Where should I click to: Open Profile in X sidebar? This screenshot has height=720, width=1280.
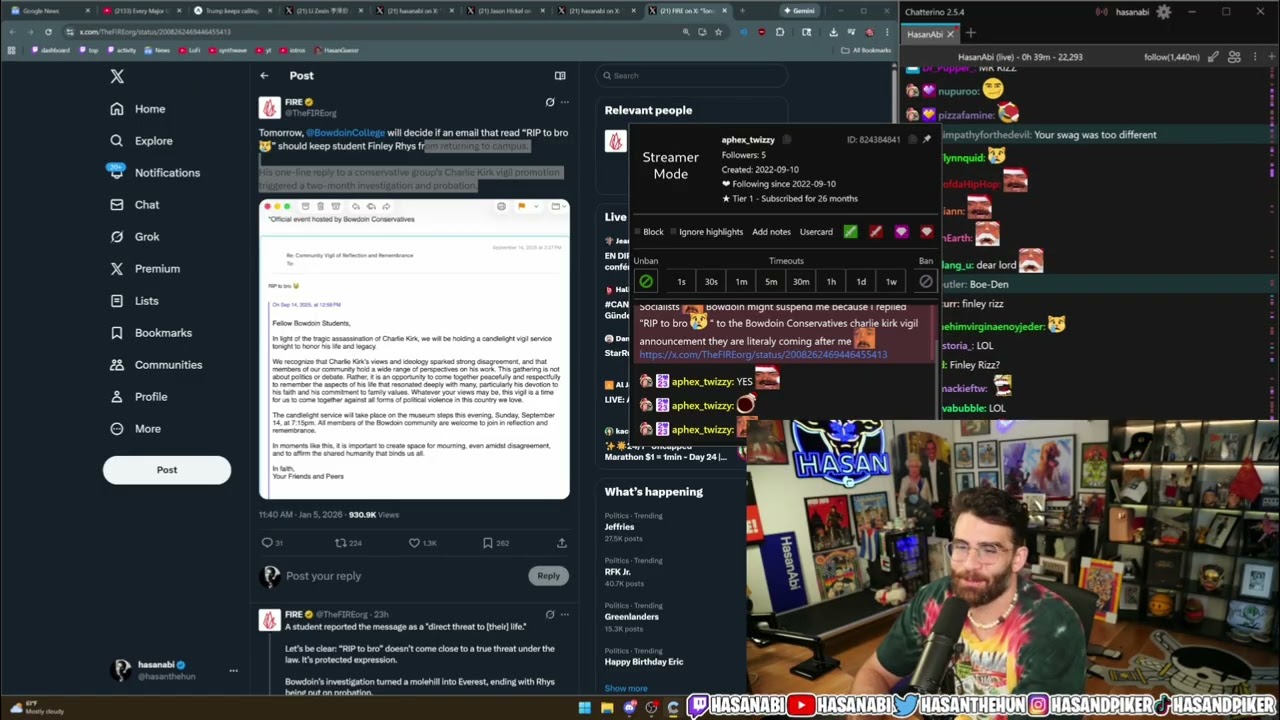[x=139, y=397]
